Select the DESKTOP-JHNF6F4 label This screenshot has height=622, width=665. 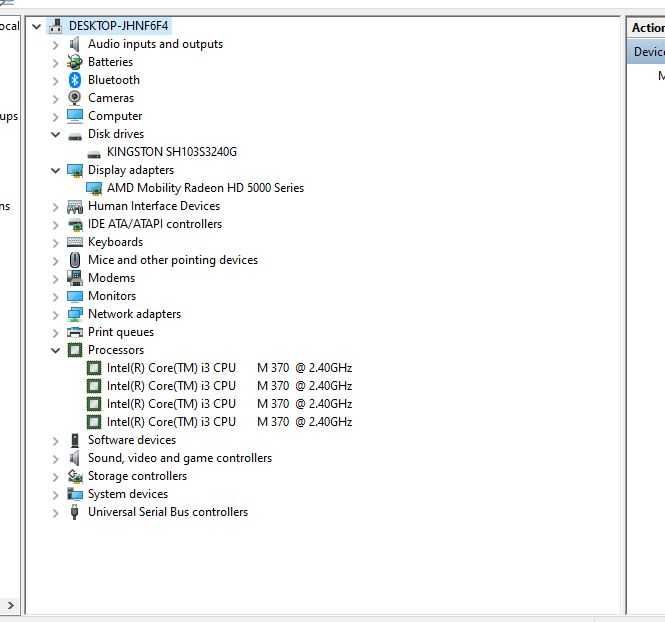click(x=118, y=26)
